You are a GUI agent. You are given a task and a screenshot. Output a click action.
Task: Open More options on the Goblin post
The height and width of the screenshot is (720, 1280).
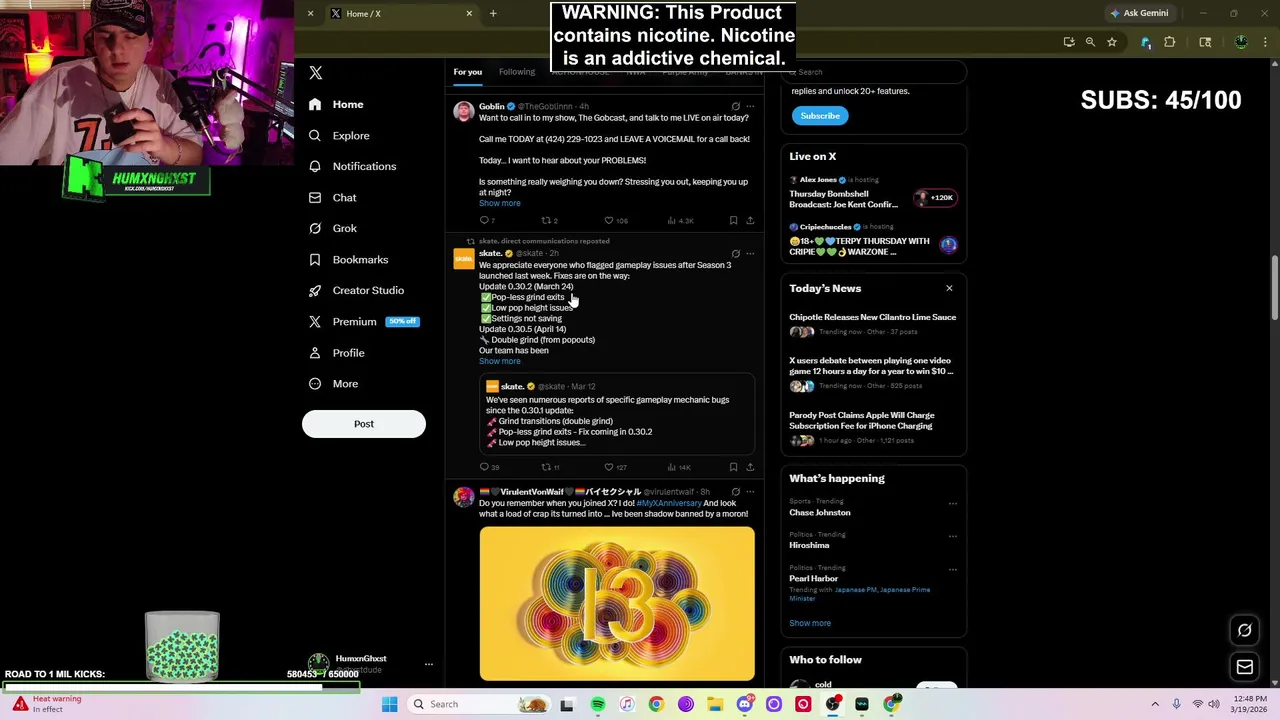point(750,106)
